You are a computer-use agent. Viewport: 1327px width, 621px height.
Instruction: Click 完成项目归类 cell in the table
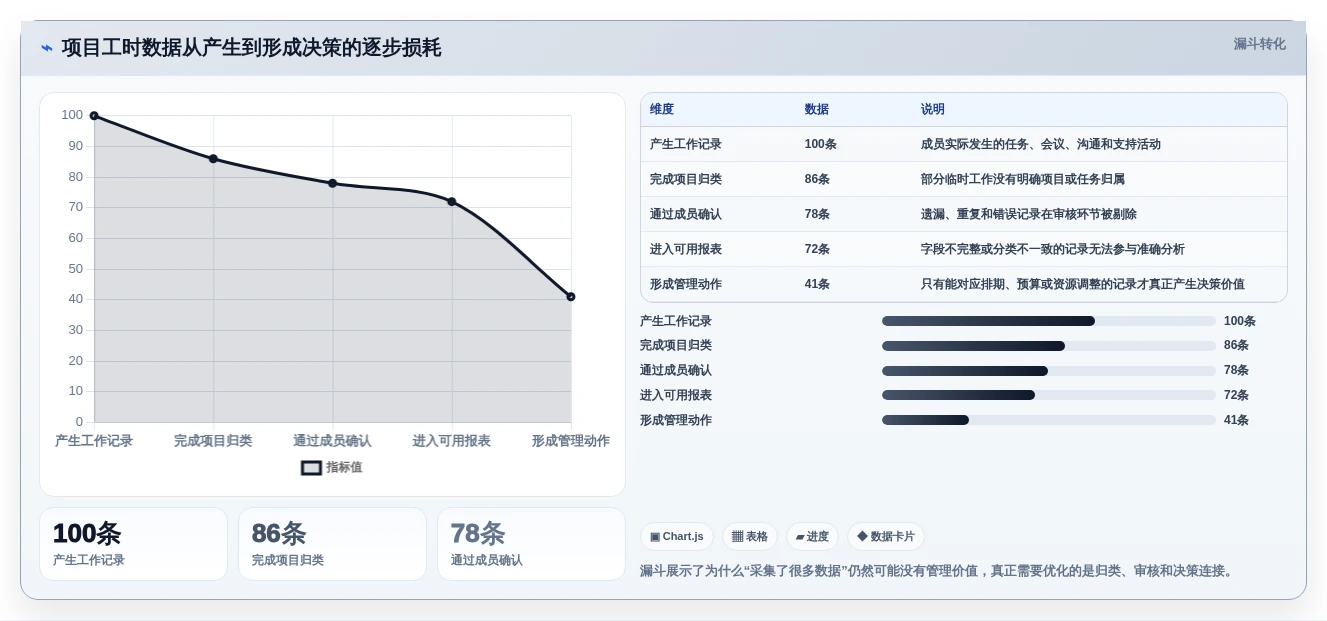point(686,179)
